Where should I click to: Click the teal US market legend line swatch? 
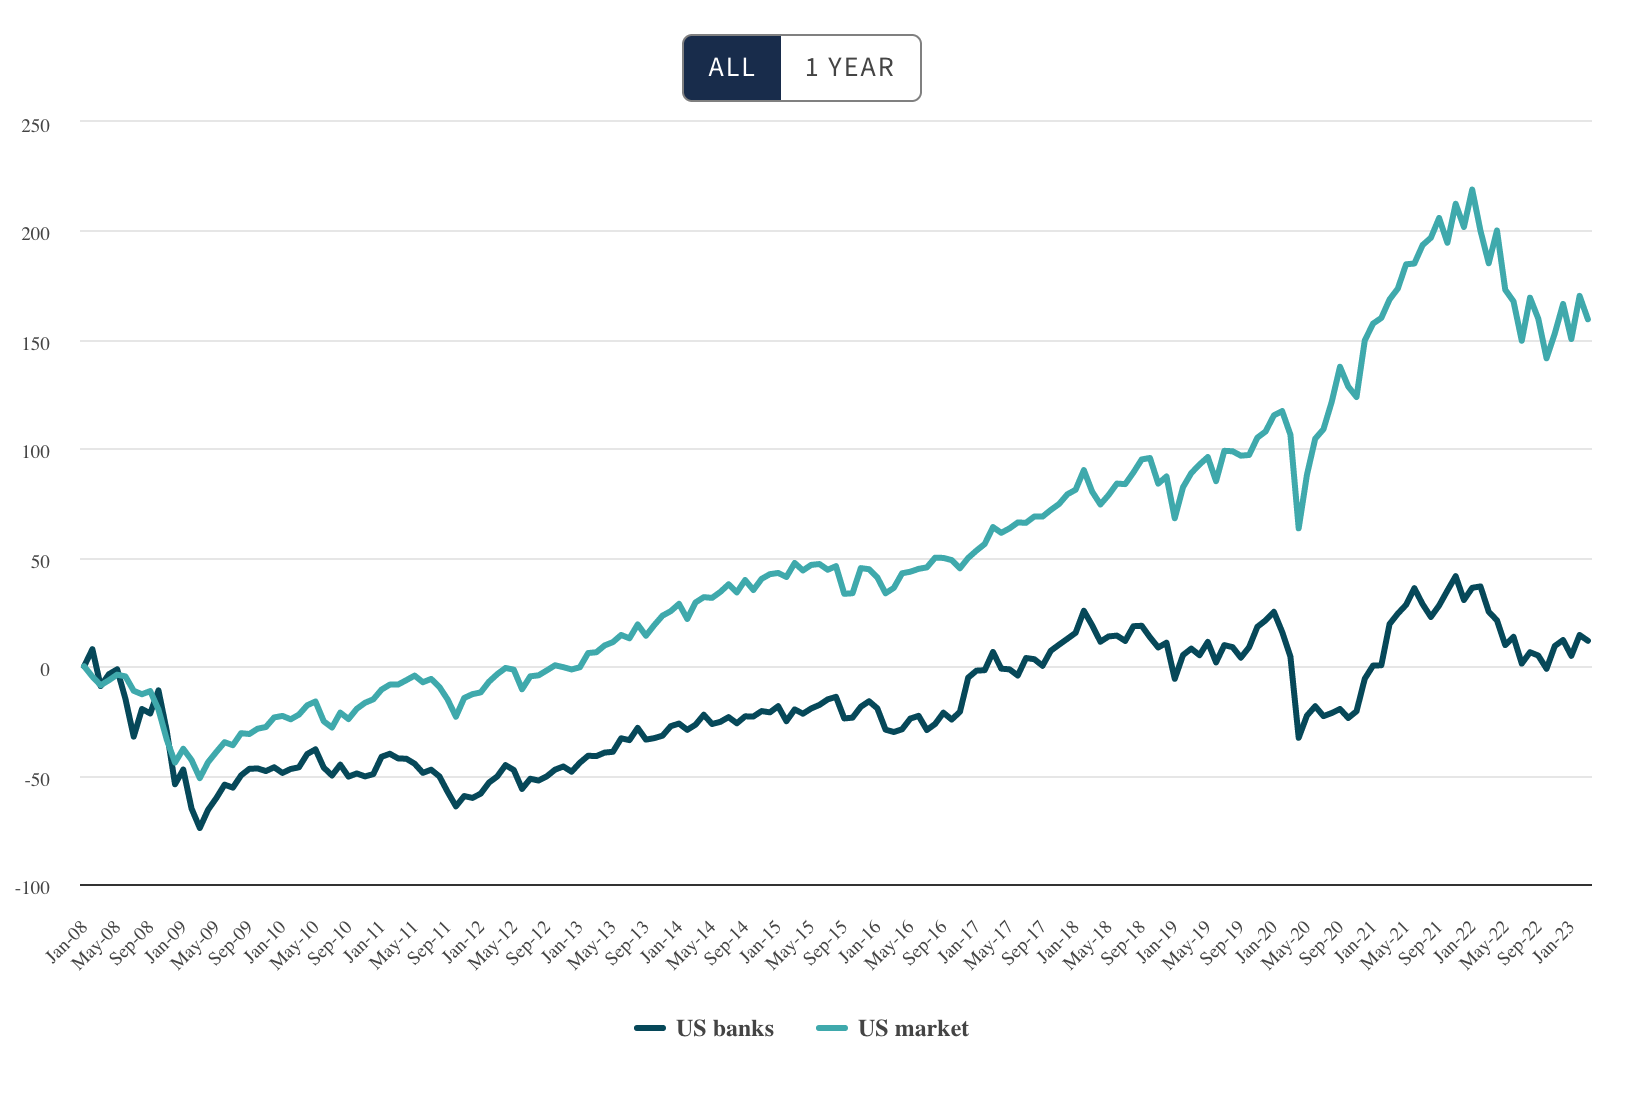832,1028
